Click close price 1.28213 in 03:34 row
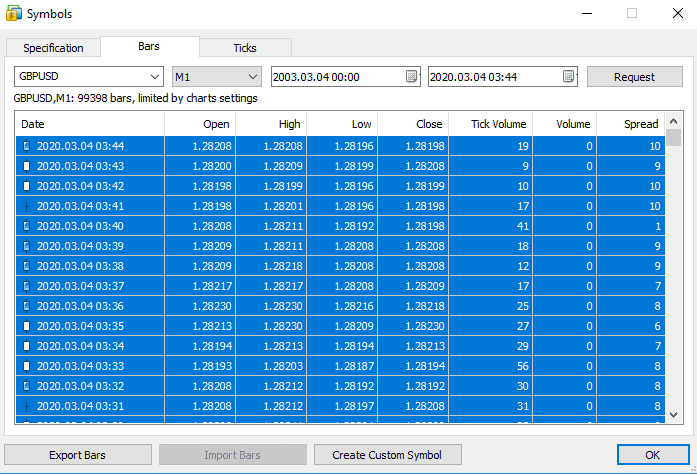Viewport: 697px width, 474px height. [425, 346]
